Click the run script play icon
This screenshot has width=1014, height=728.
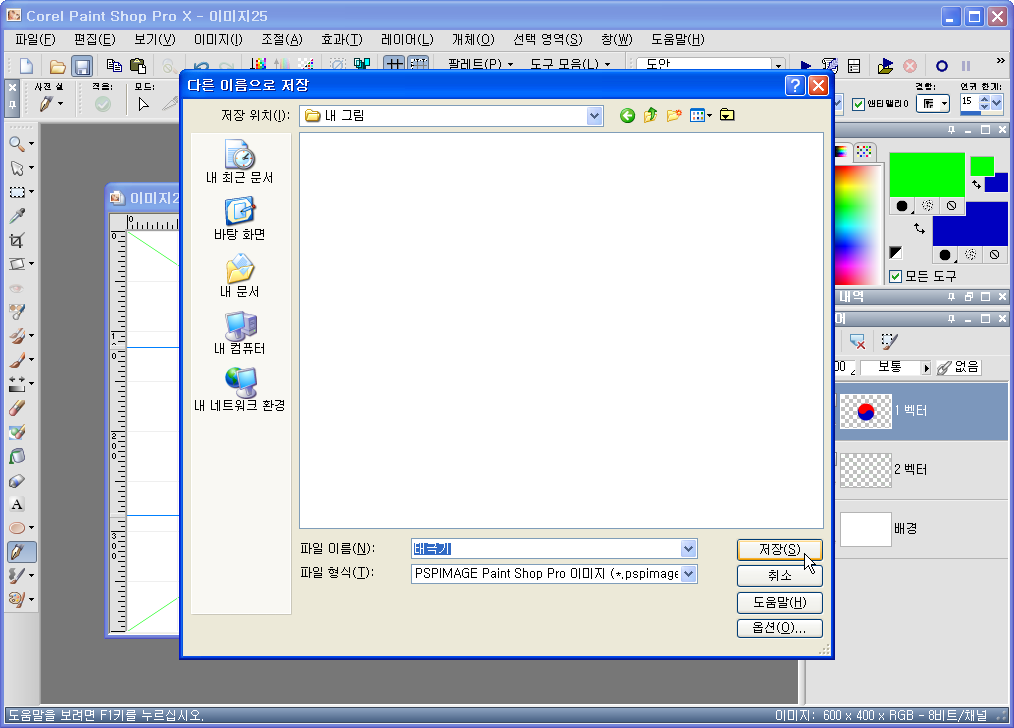pyautogui.click(x=805, y=65)
